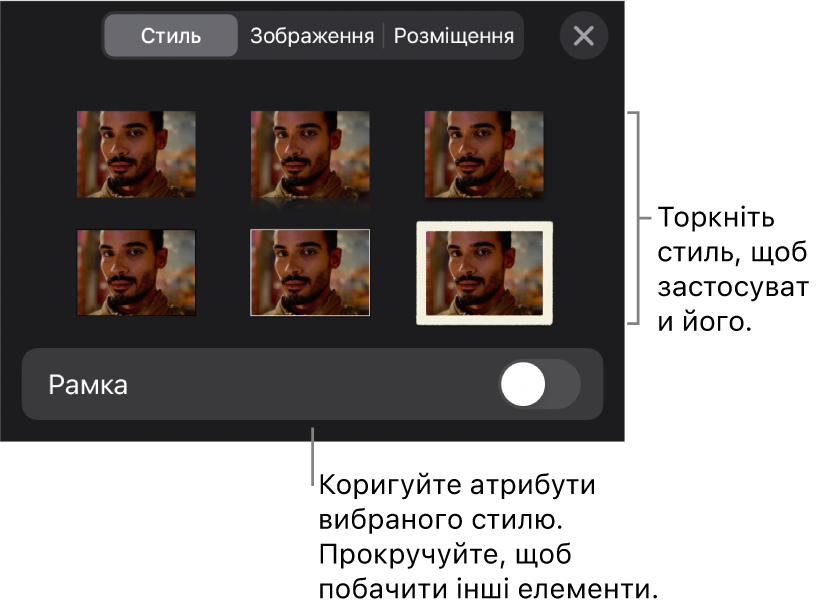This screenshot has height=614, width=825.
Task: Close the format panel with X button
Action: click(x=583, y=36)
